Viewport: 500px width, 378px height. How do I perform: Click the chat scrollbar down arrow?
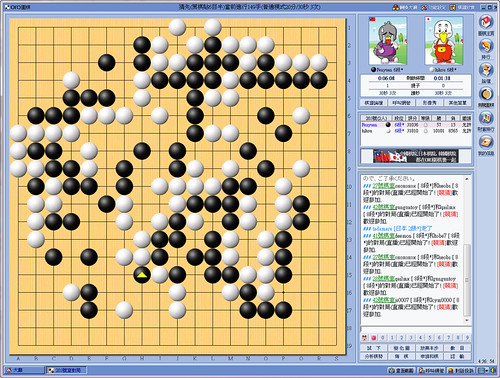point(467,320)
